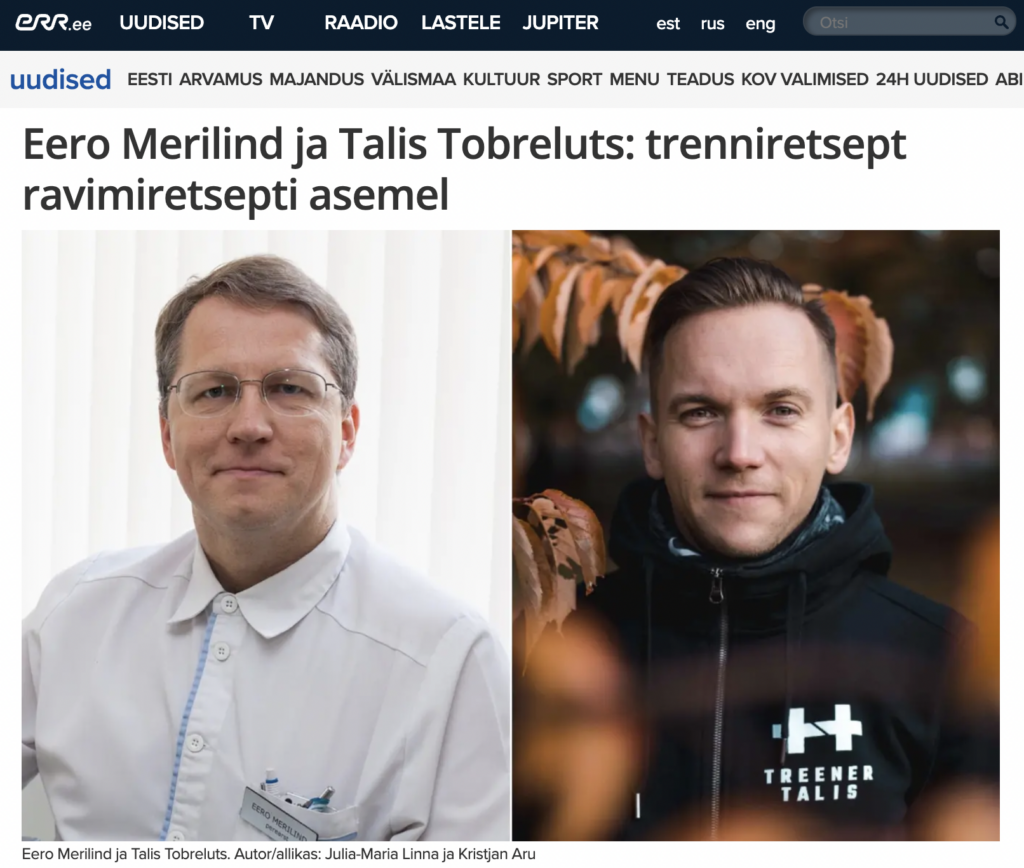The width and height of the screenshot is (1024, 868).
Task: Click the Eero Merilind portrait photo
Action: [x=266, y=535]
